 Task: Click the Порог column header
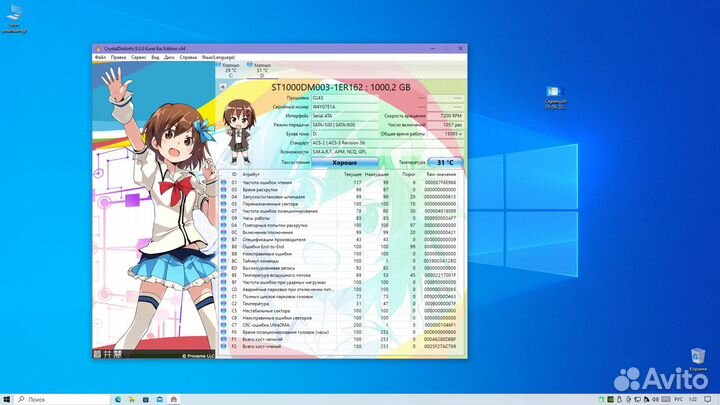408,174
